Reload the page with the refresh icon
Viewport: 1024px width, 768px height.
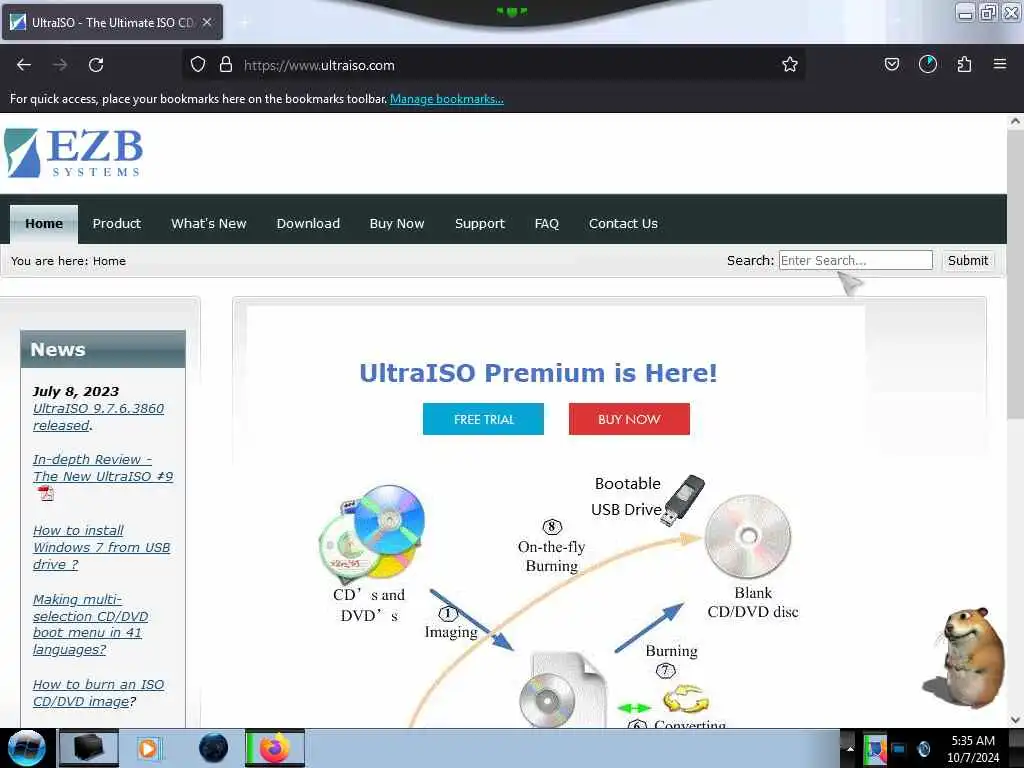96,65
